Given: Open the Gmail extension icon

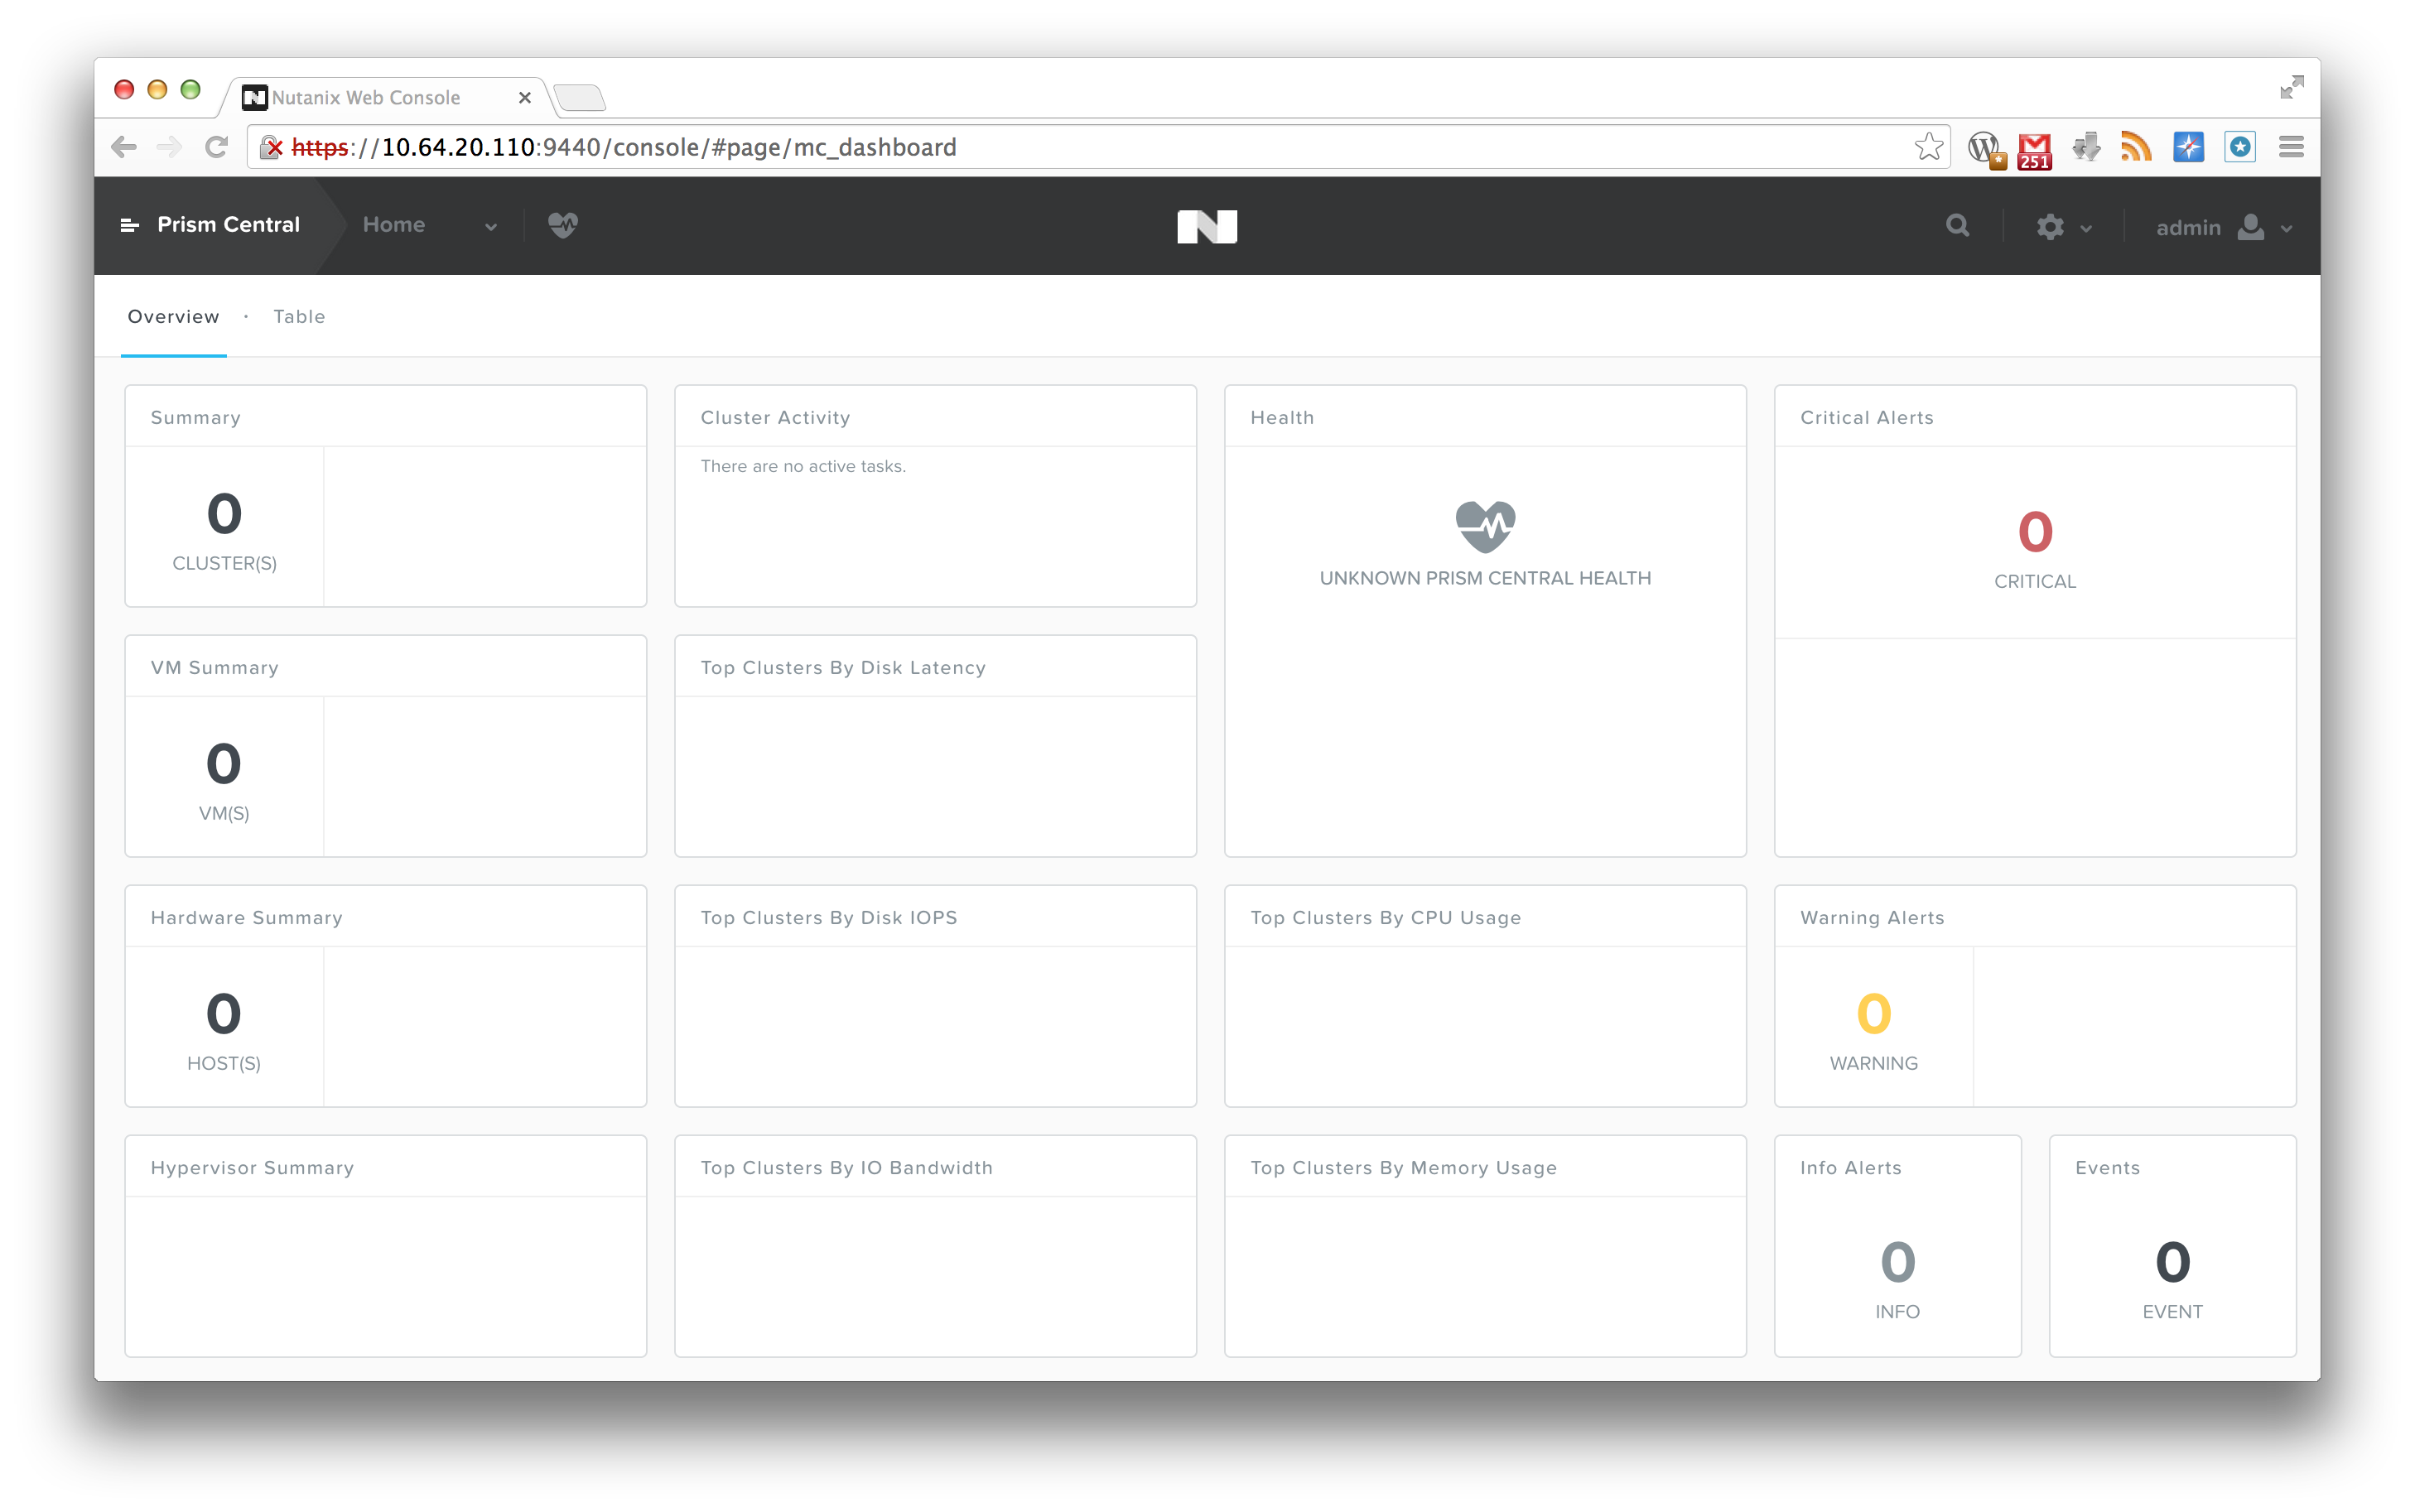Looking at the screenshot, I should pyautogui.click(x=2034, y=149).
